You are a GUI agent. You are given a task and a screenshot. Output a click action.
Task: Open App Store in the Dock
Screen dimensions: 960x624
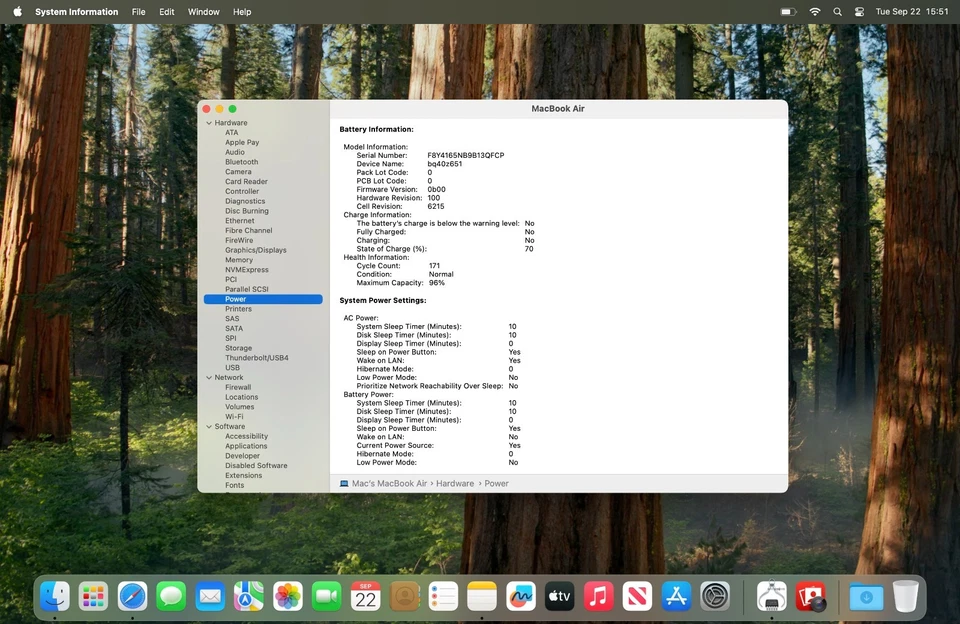[677, 596]
